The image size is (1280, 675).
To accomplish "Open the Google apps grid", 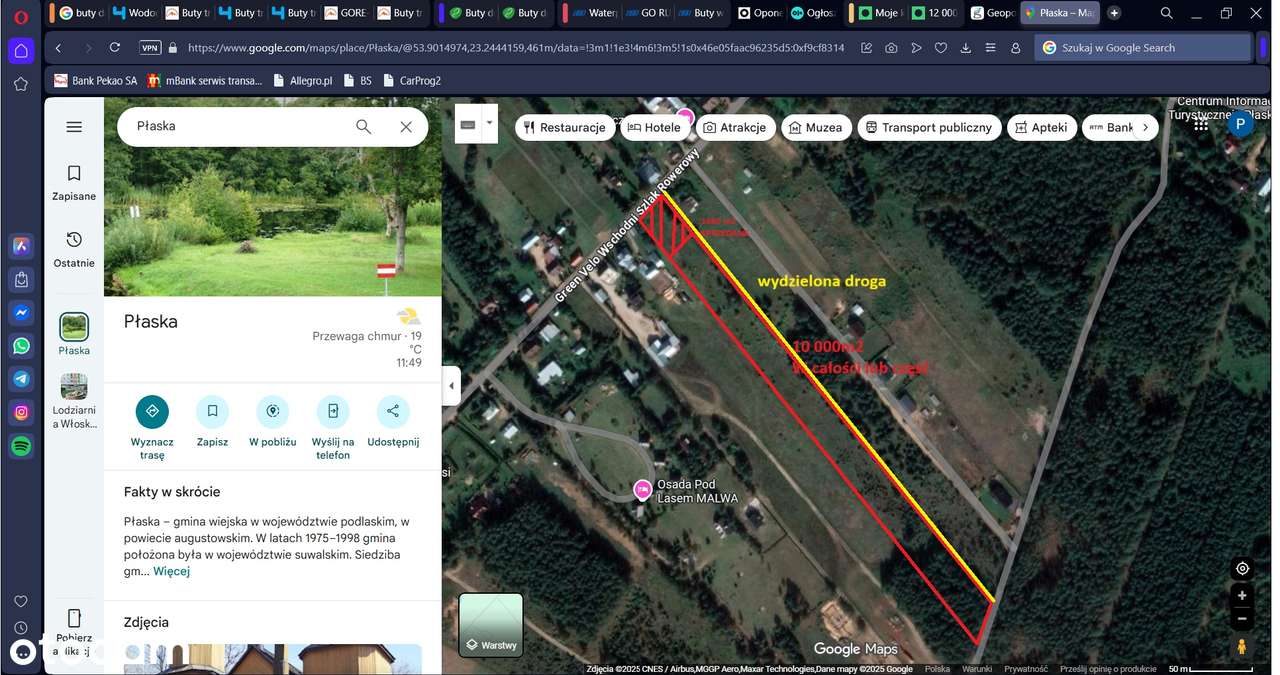I will [1201, 124].
